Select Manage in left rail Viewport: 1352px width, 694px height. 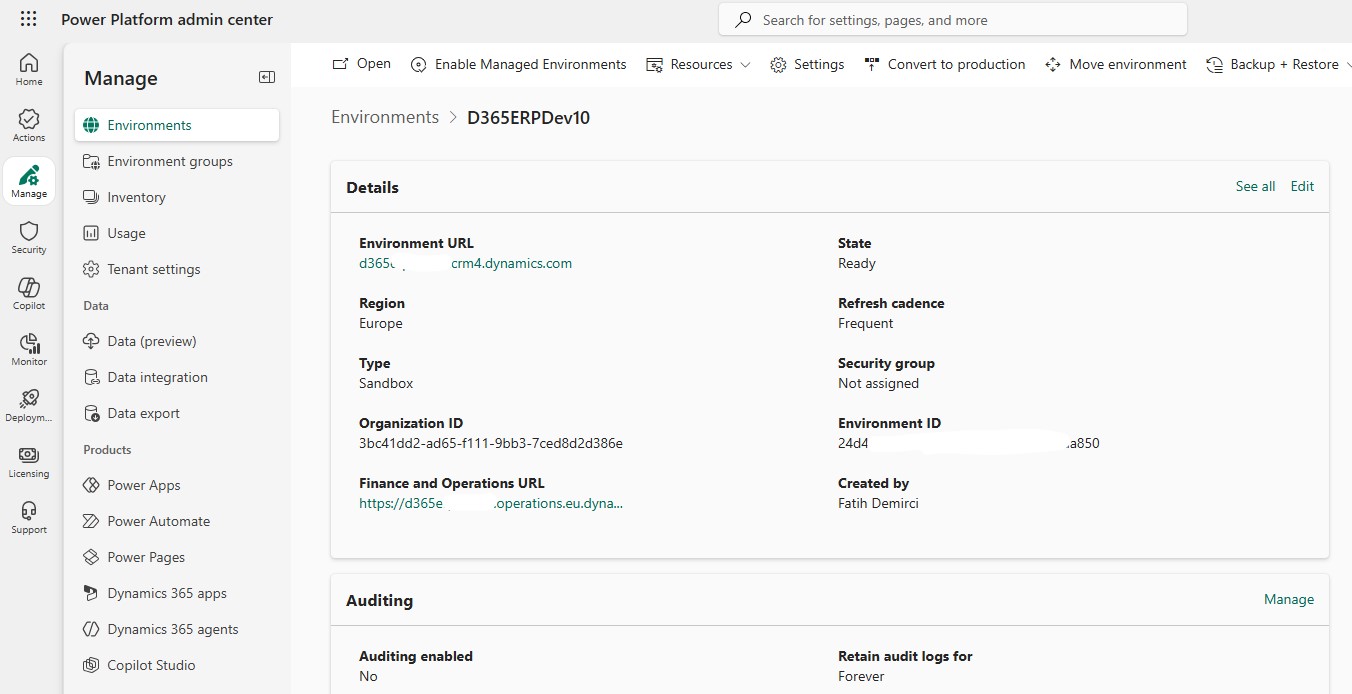[29, 181]
